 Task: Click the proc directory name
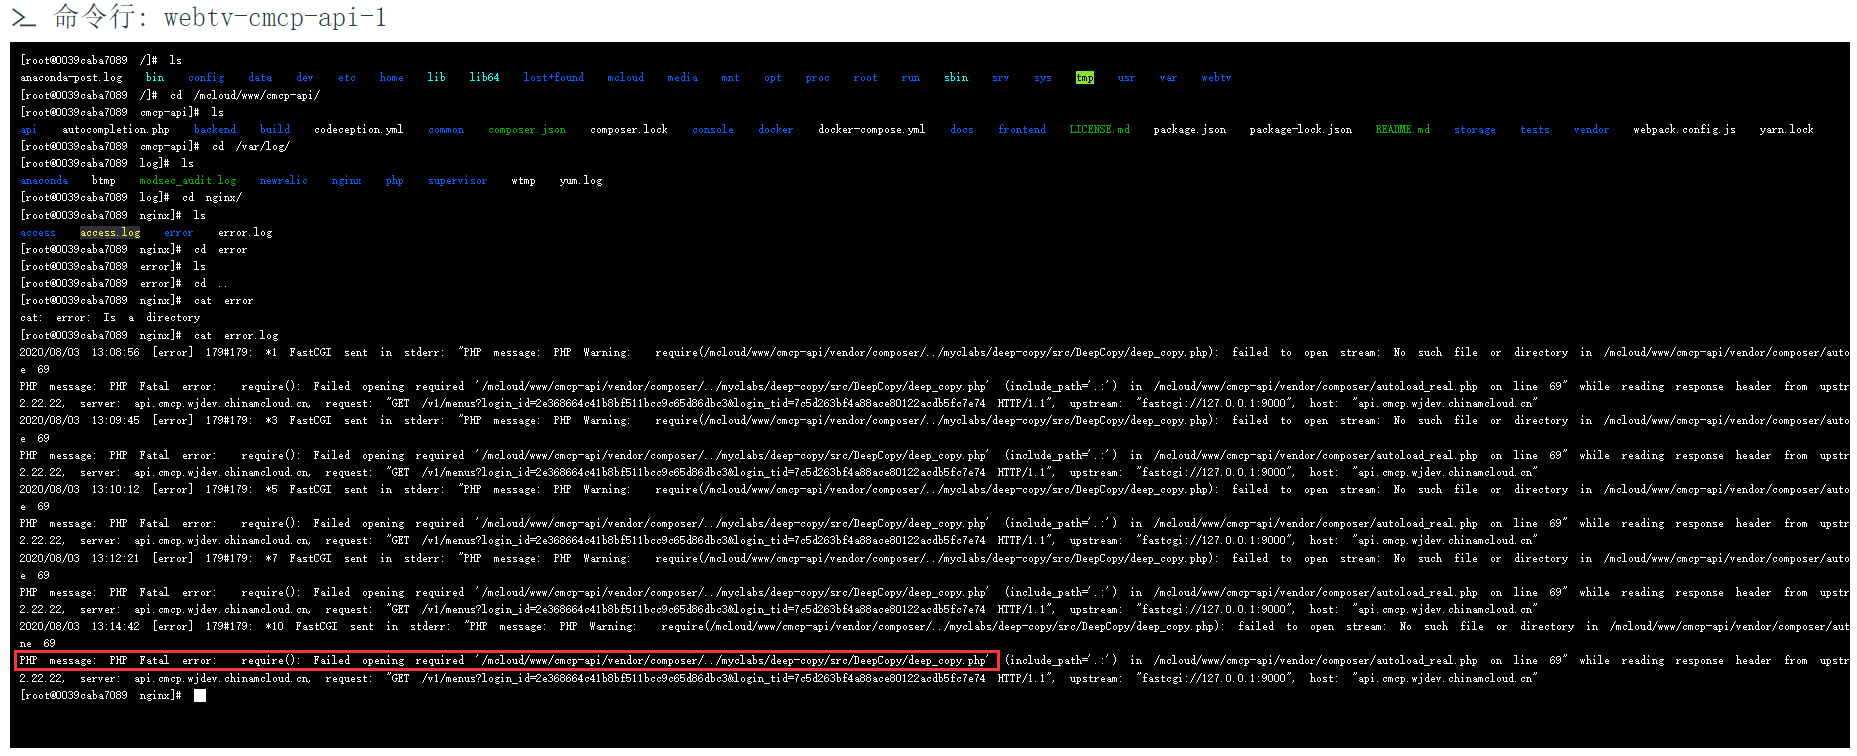[x=817, y=77]
